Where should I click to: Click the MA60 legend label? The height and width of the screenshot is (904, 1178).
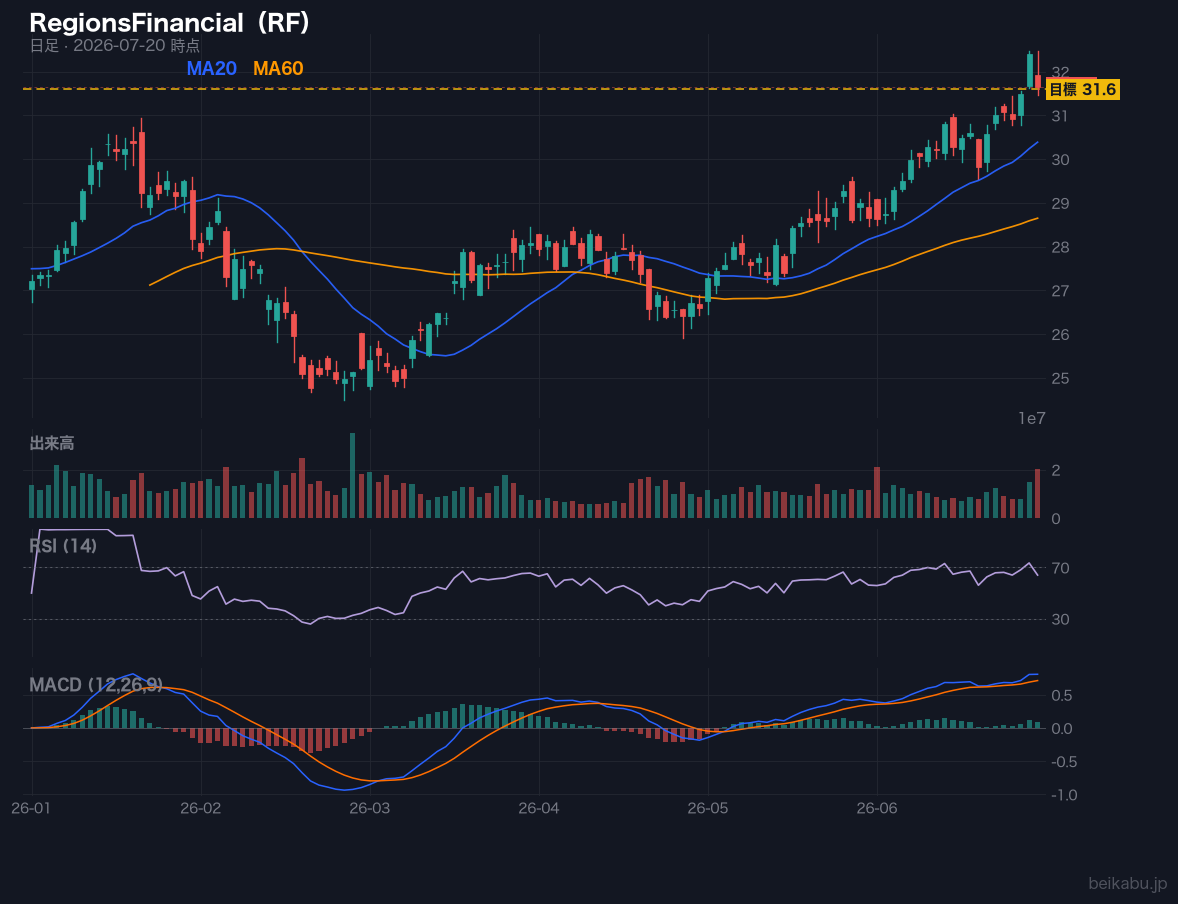pyautogui.click(x=278, y=68)
